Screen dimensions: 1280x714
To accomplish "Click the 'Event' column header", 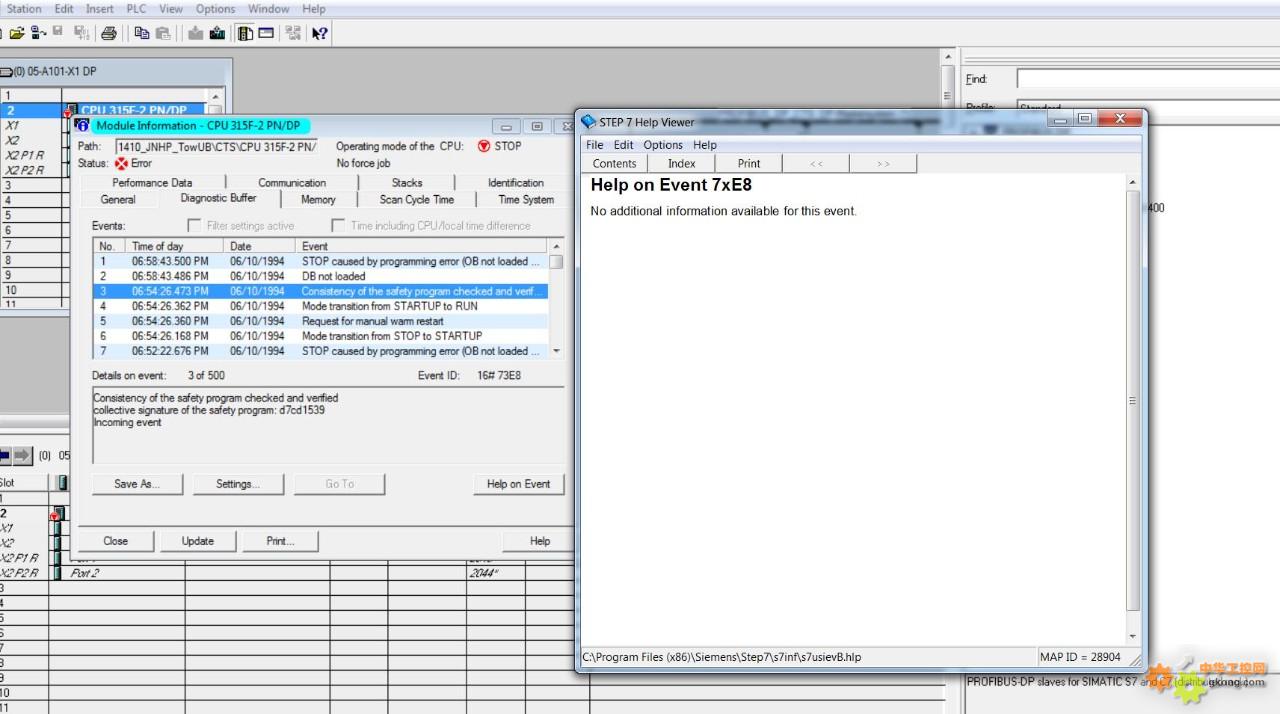I will 422,246.
